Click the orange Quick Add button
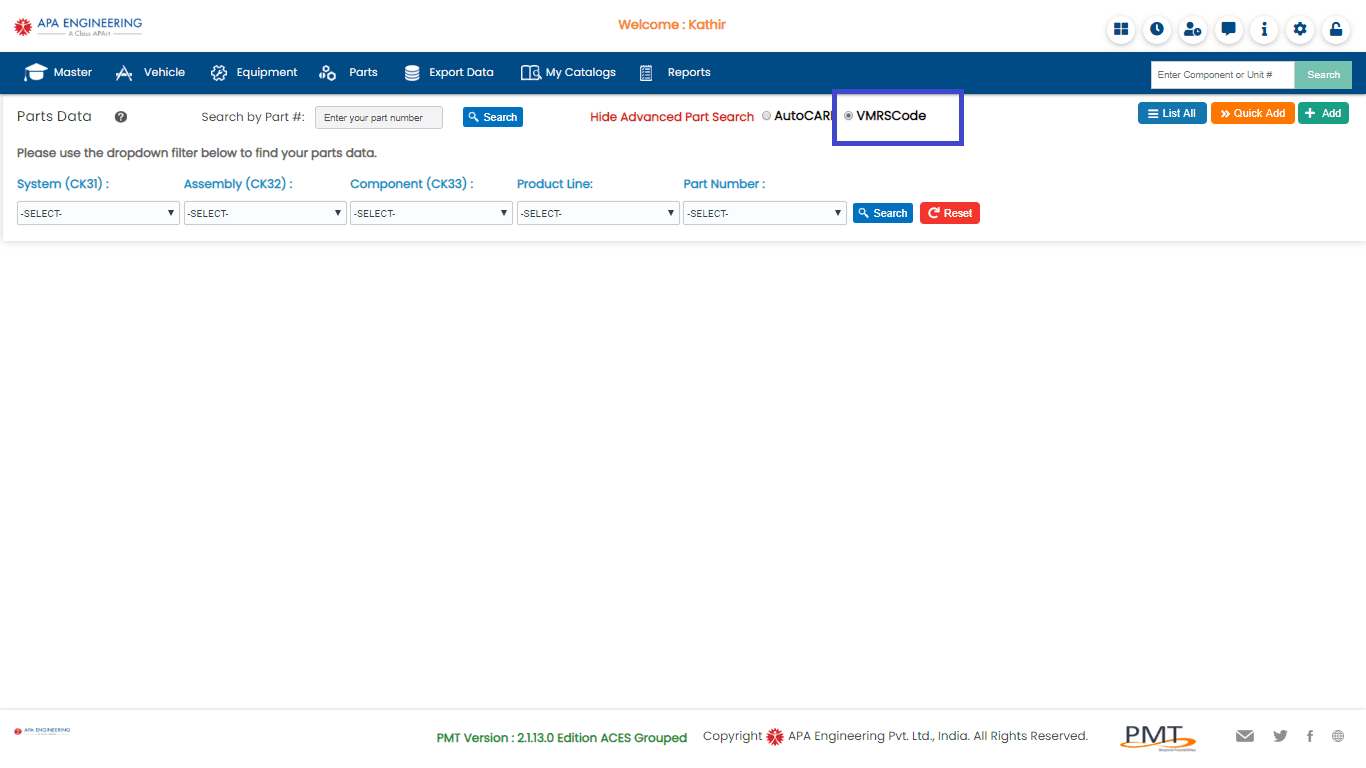The image size is (1366, 768). coord(1252,113)
